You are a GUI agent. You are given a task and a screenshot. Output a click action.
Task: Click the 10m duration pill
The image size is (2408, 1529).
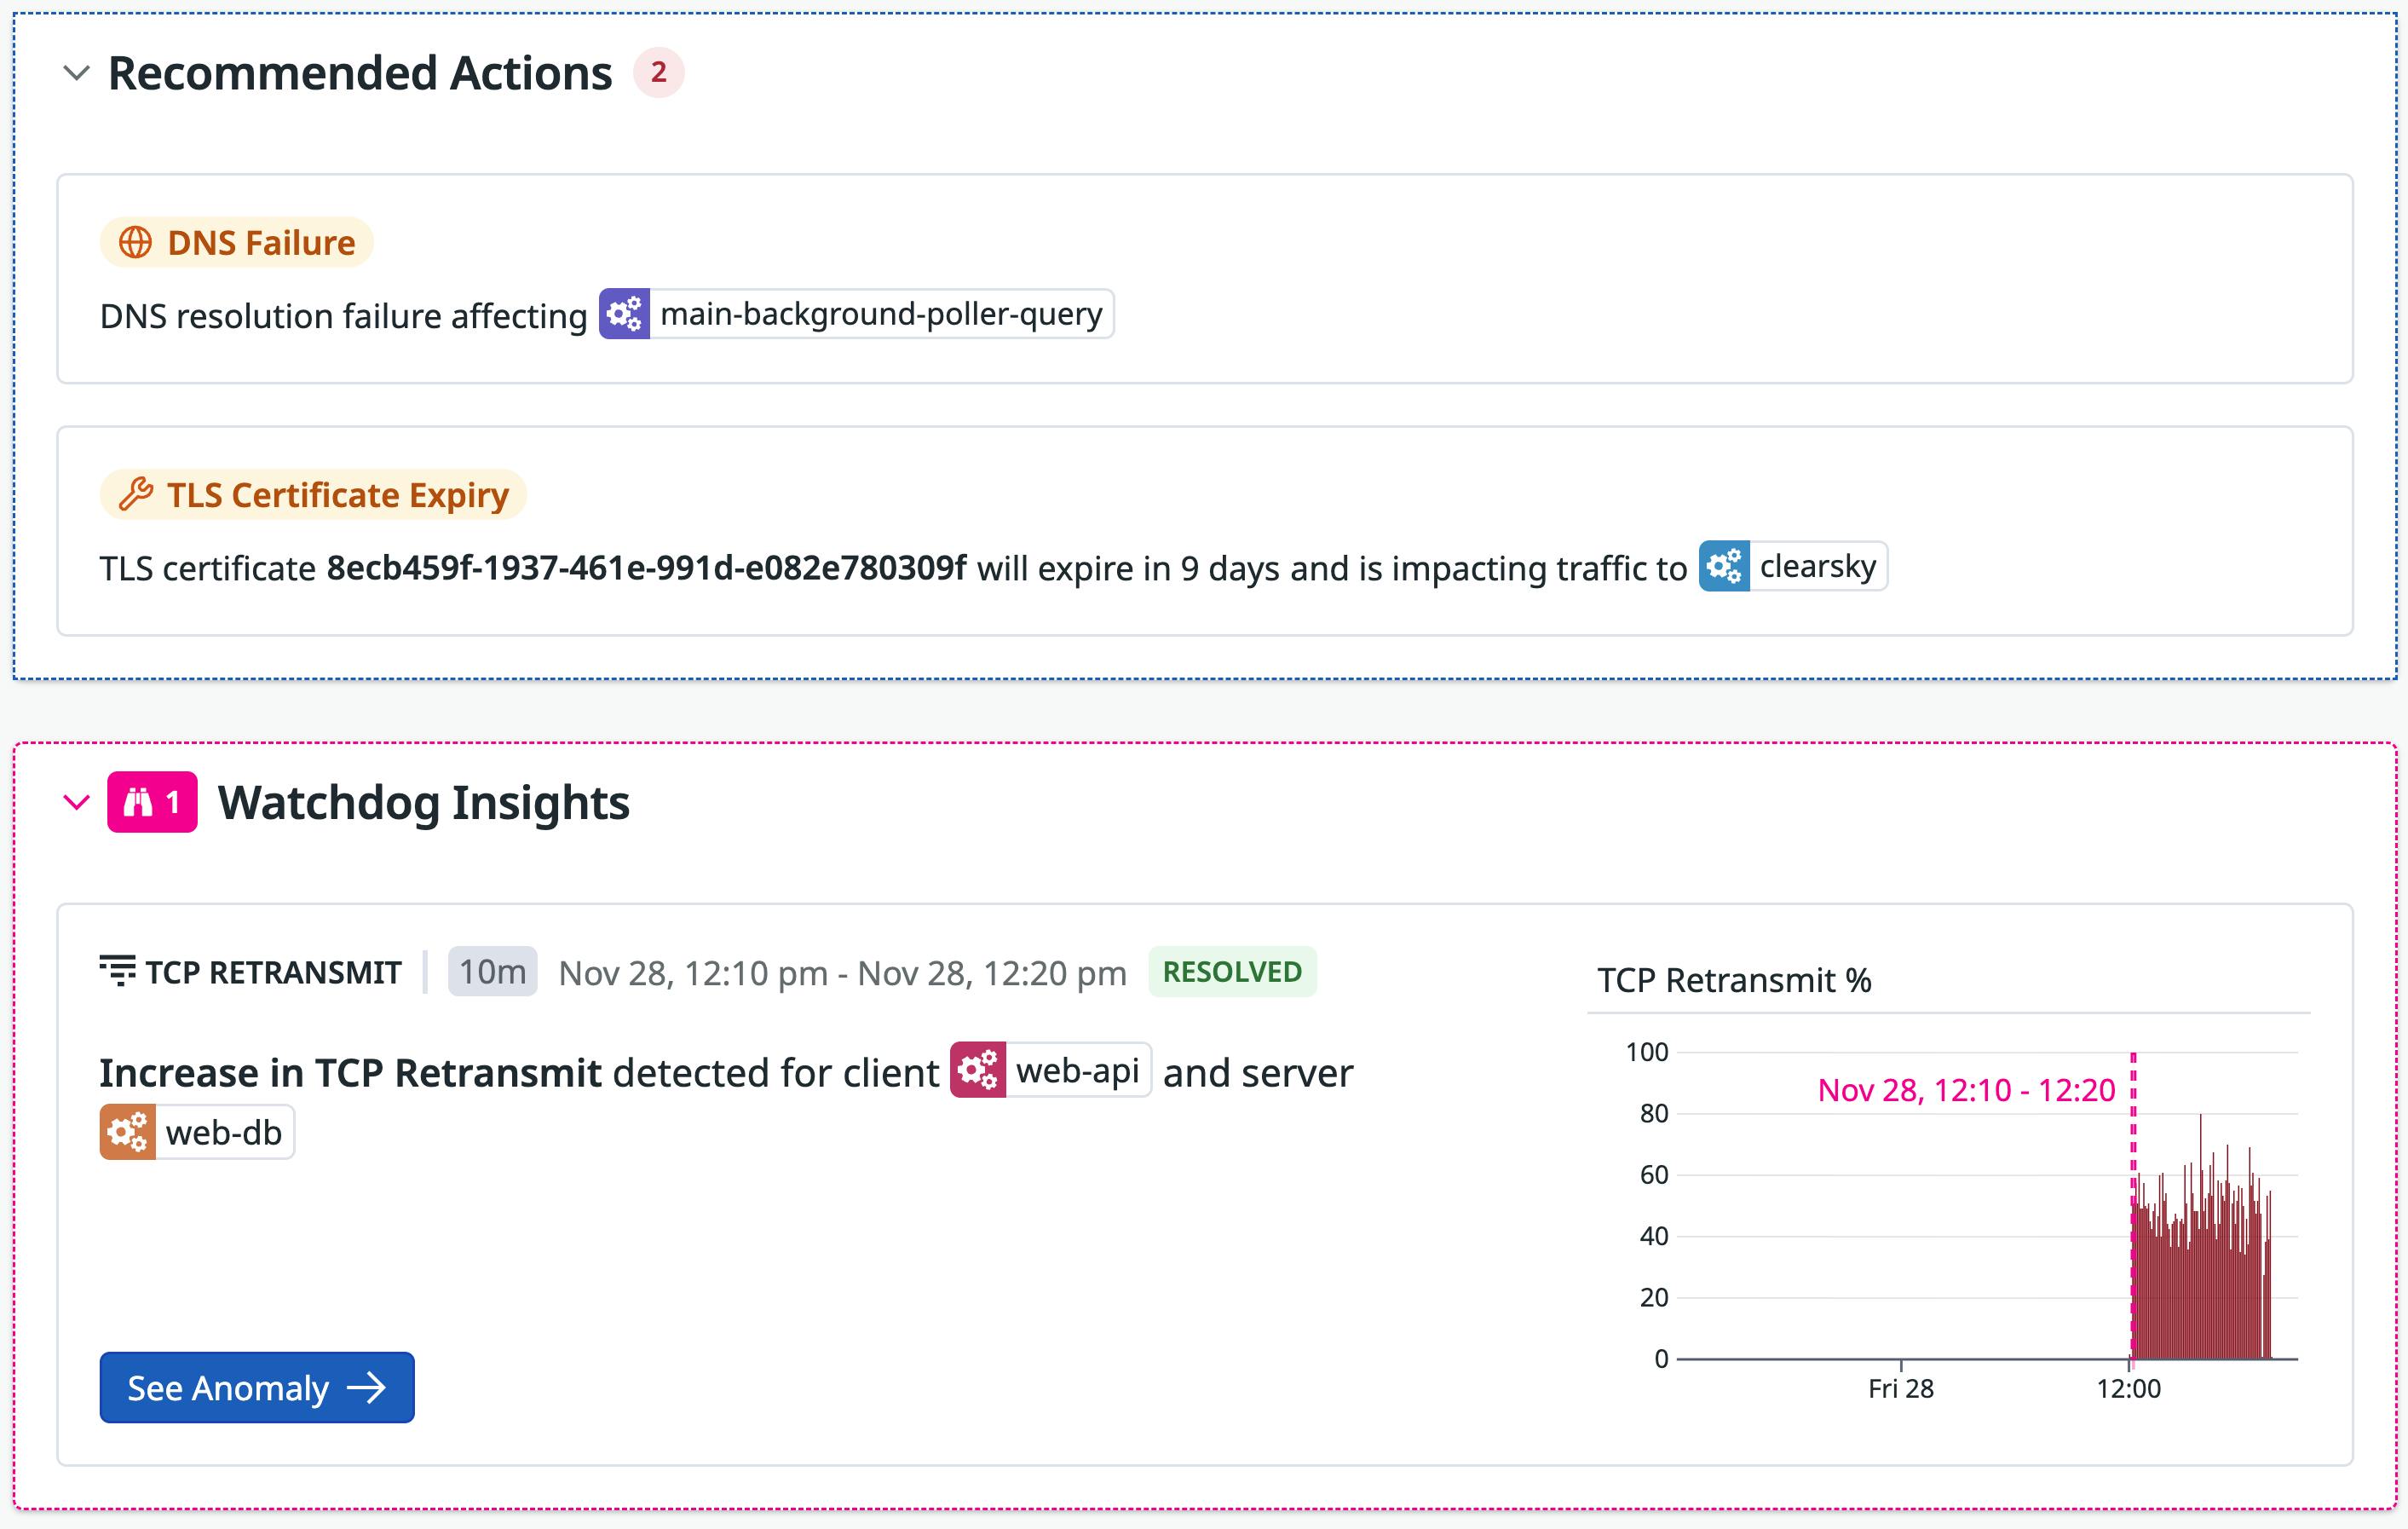tap(492, 971)
